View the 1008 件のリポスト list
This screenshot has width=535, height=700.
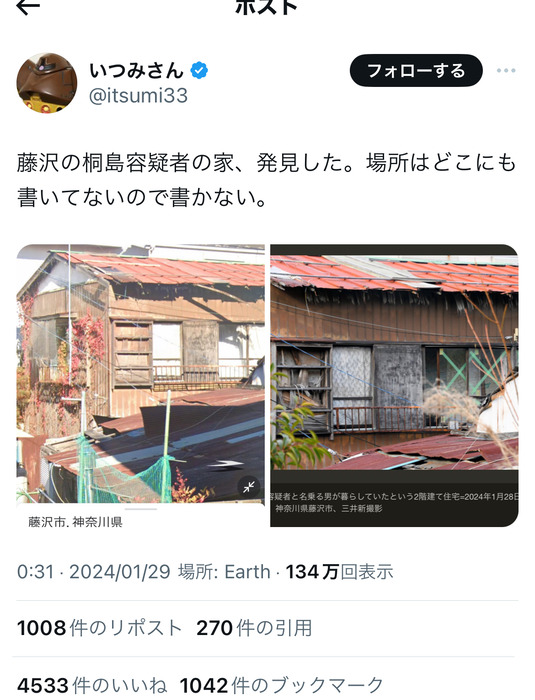click(x=99, y=628)
